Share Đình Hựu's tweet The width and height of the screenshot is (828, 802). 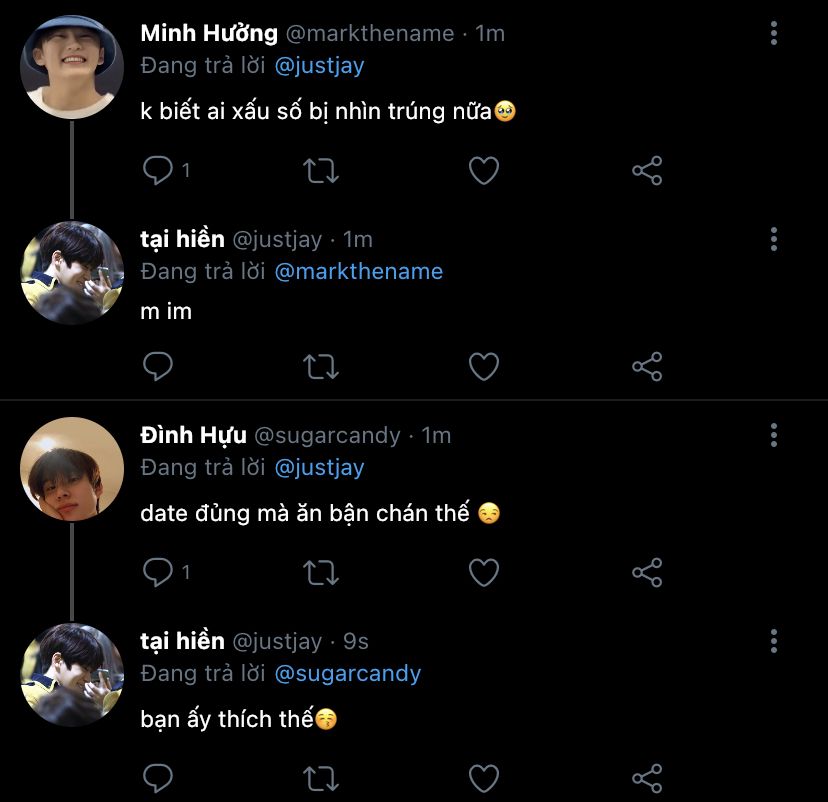tap(647, 572)
